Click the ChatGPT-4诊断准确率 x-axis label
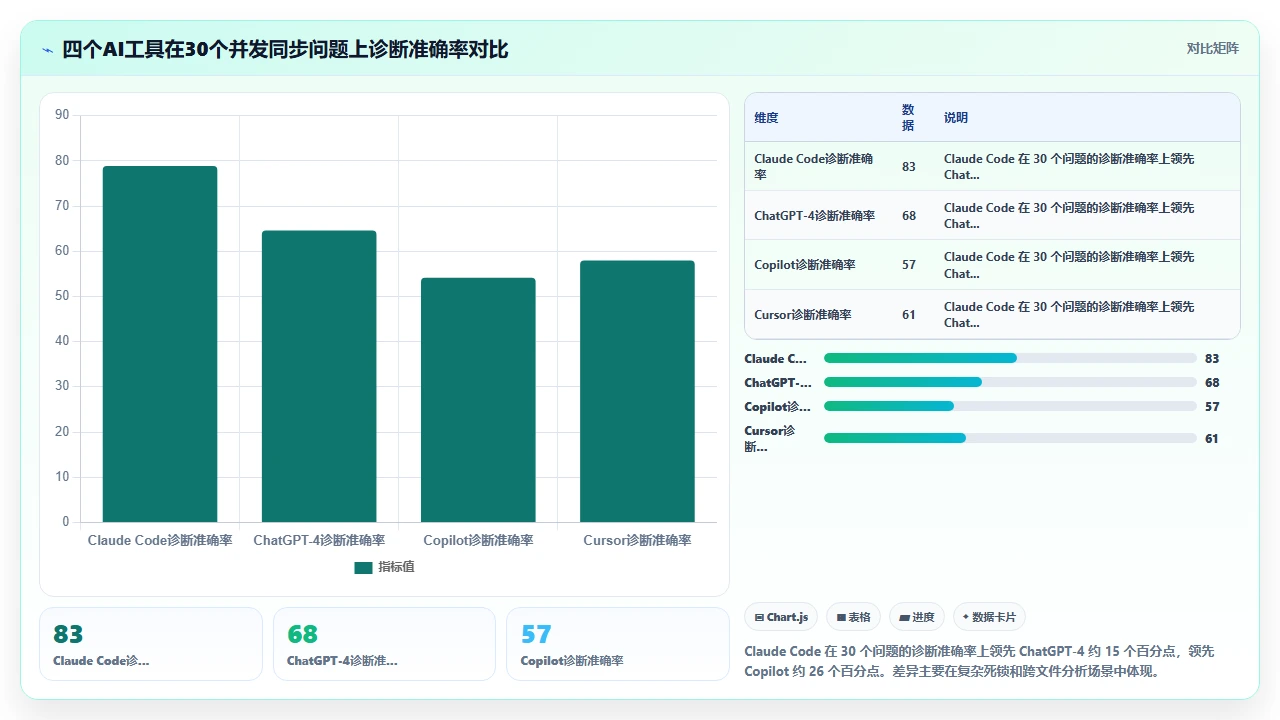The height and width of the screenshot is (720, 1280). point(319,540)
